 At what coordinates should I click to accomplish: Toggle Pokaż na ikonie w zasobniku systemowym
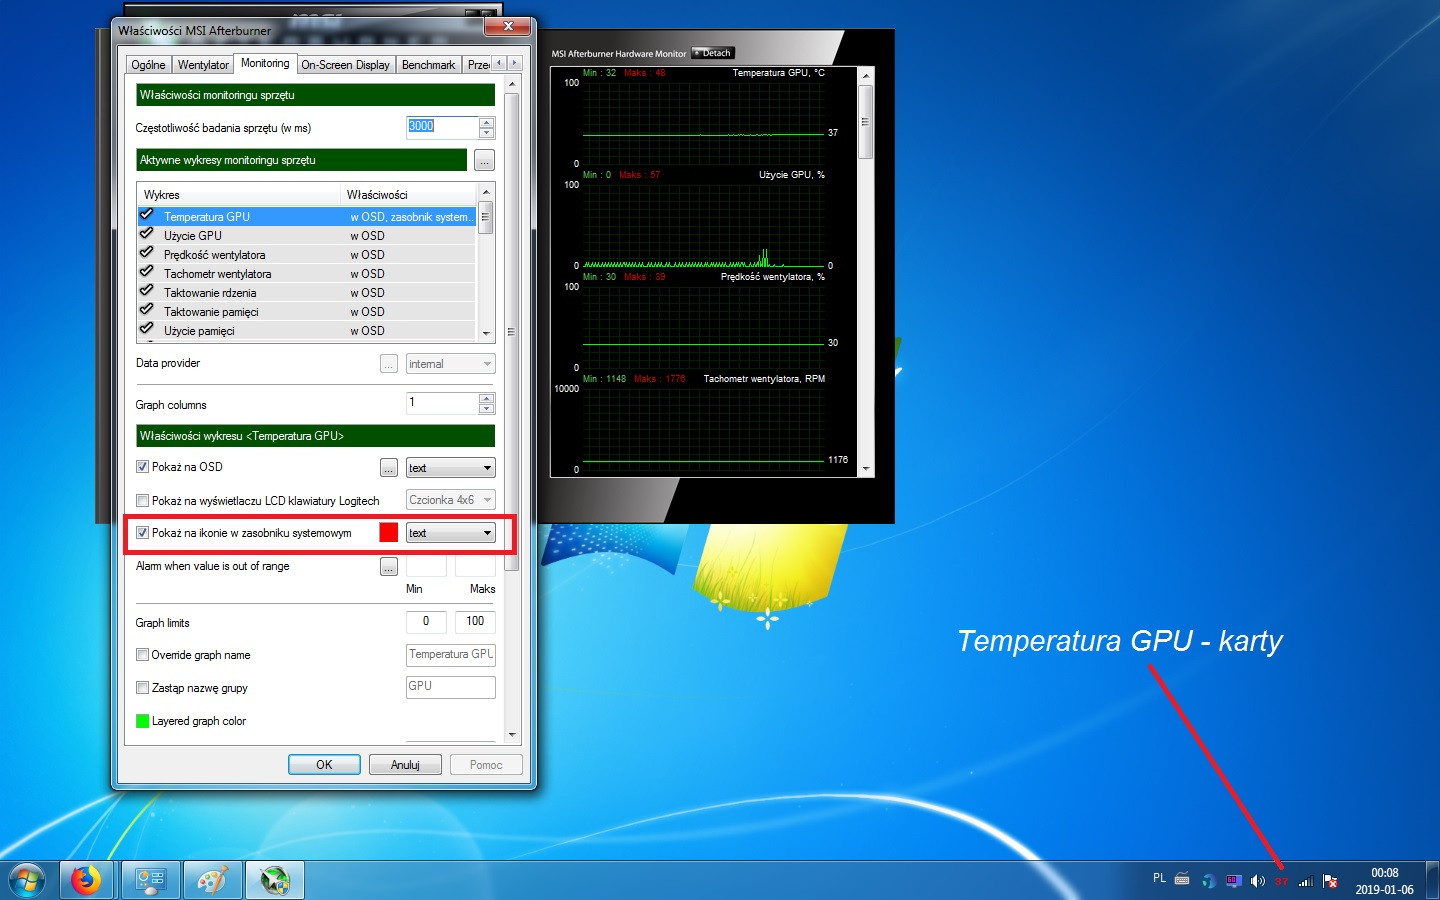point(142,533)
